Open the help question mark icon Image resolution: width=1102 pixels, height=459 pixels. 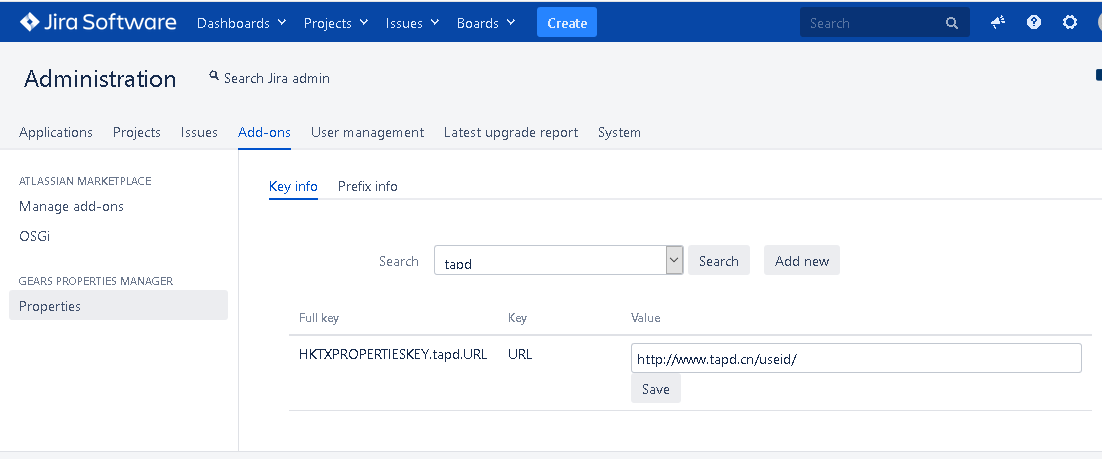click(1034, 22)
